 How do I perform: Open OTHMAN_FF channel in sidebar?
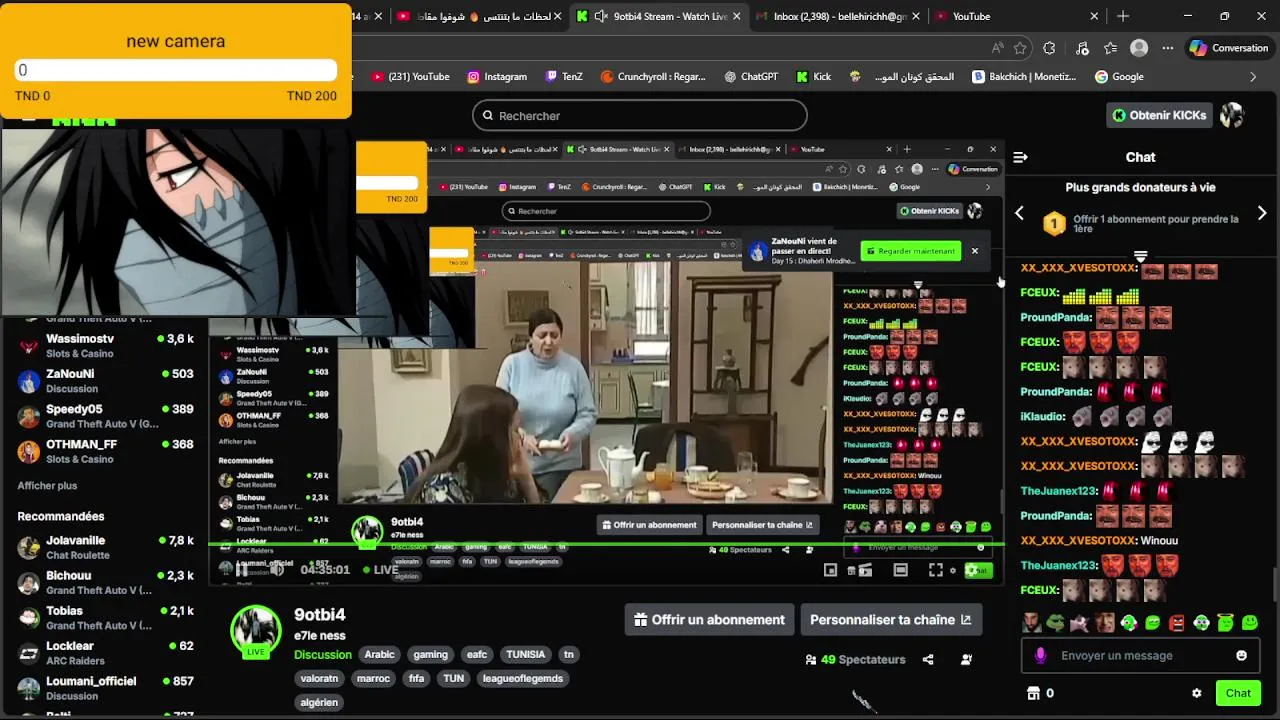(105, 451)
